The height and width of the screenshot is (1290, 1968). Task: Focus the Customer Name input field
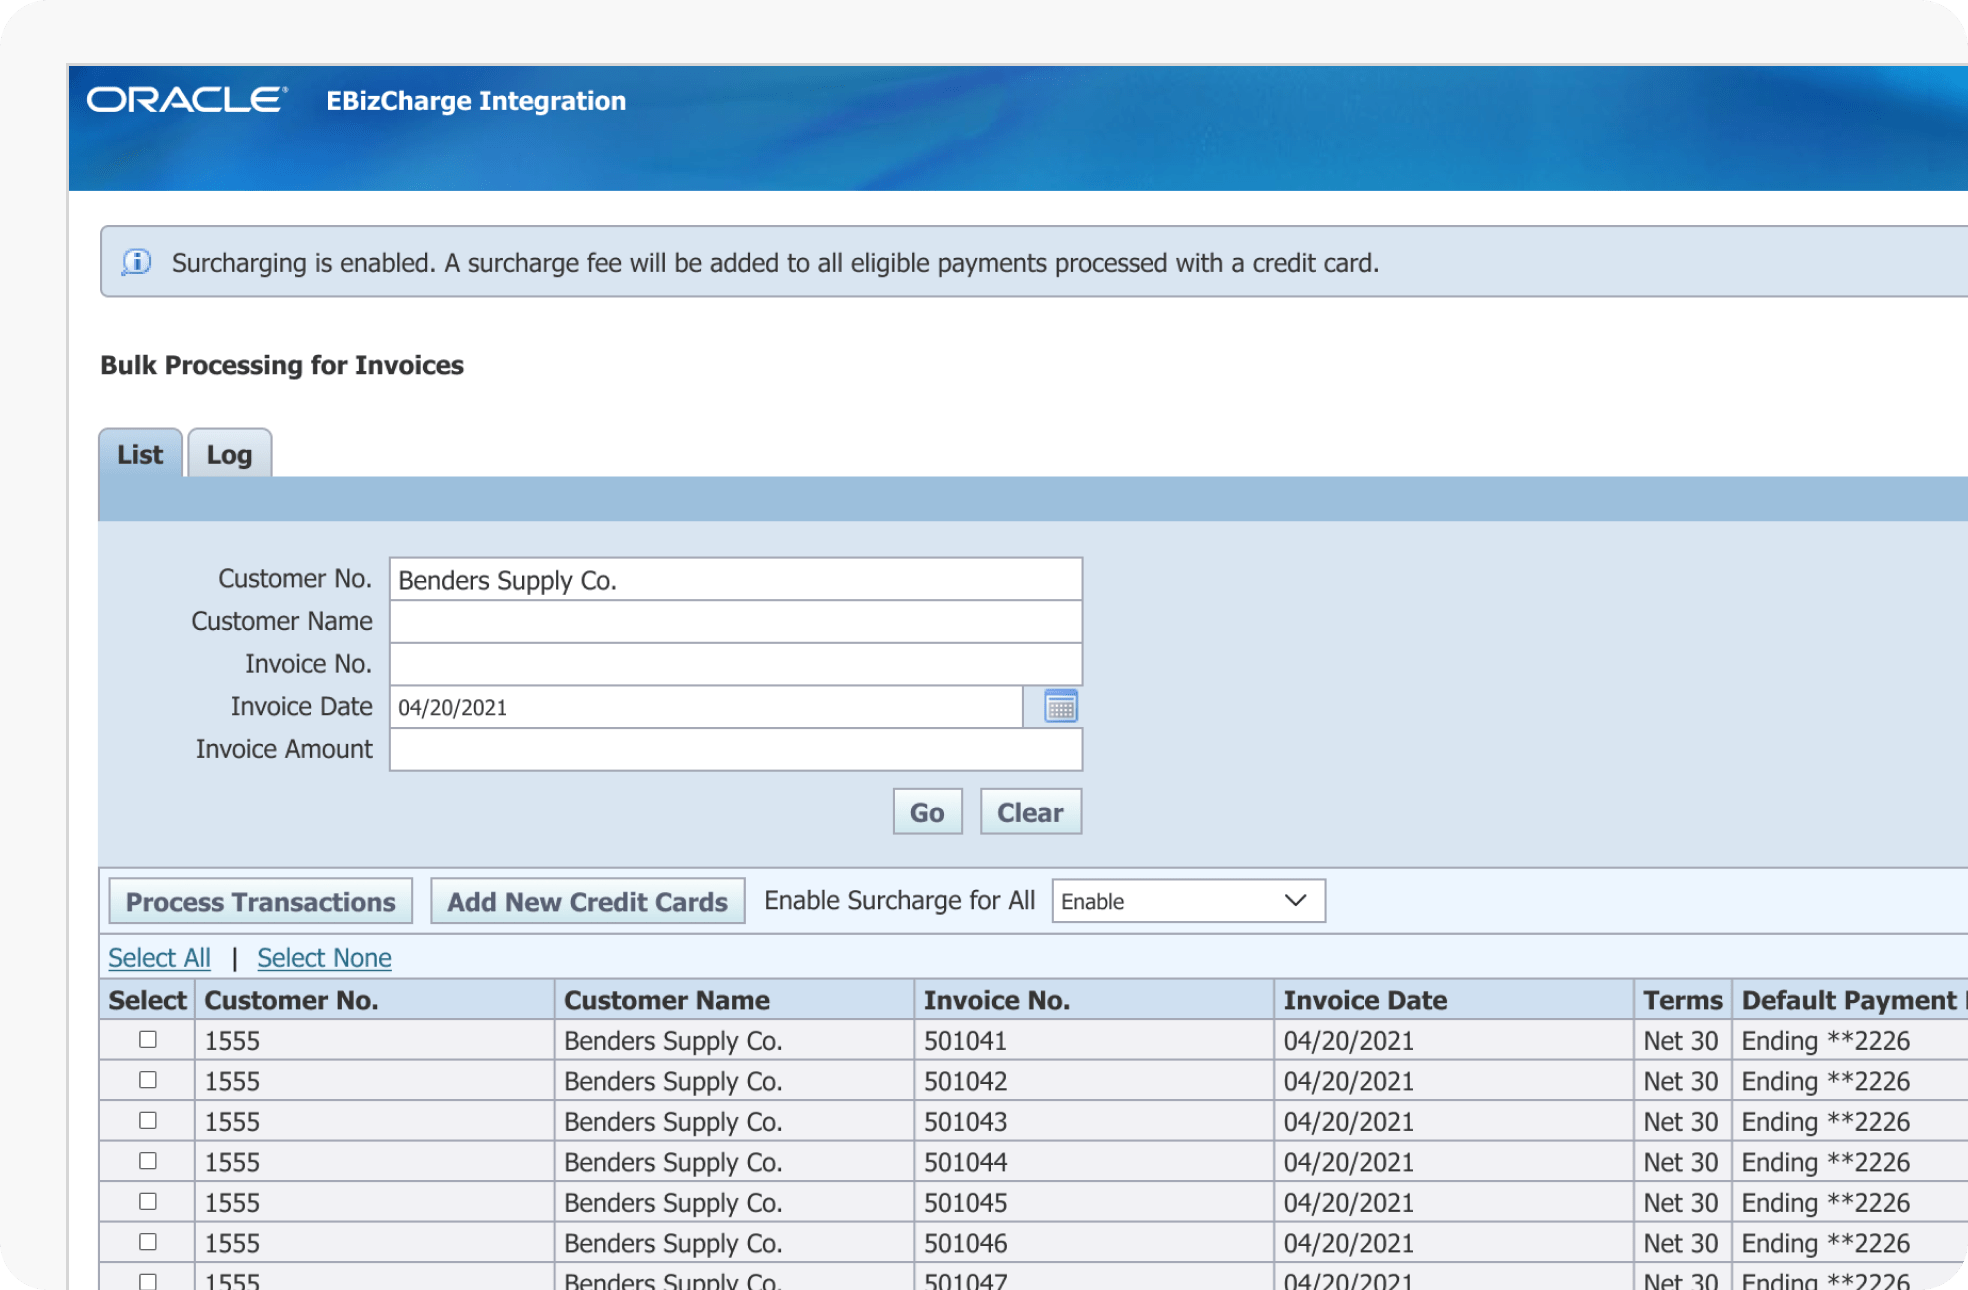pyautogui.click(x=736, y=622)
